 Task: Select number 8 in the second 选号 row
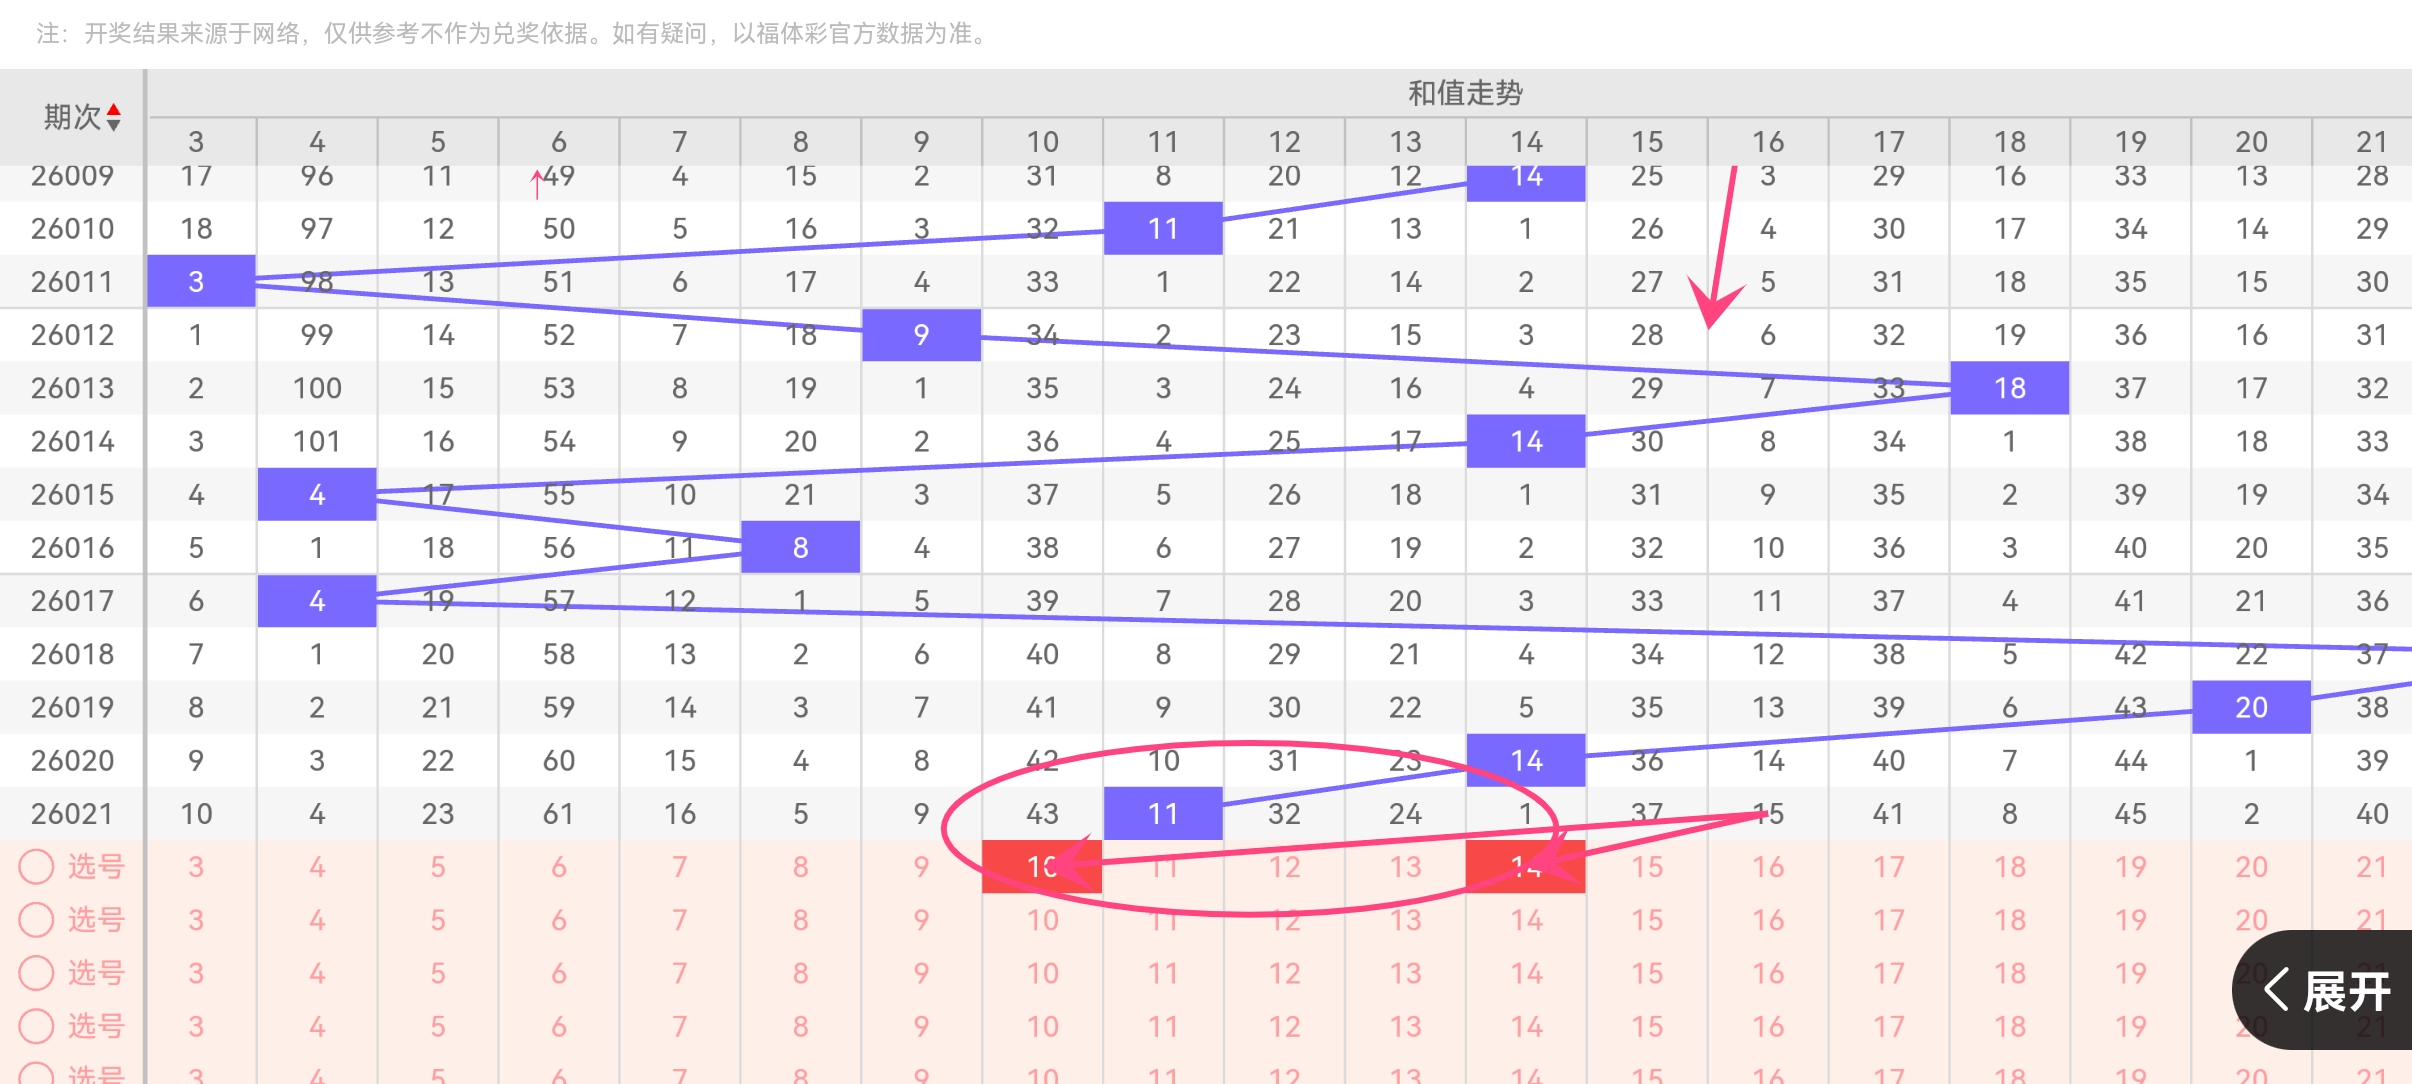pyautogui.click(x=800, y=919)
